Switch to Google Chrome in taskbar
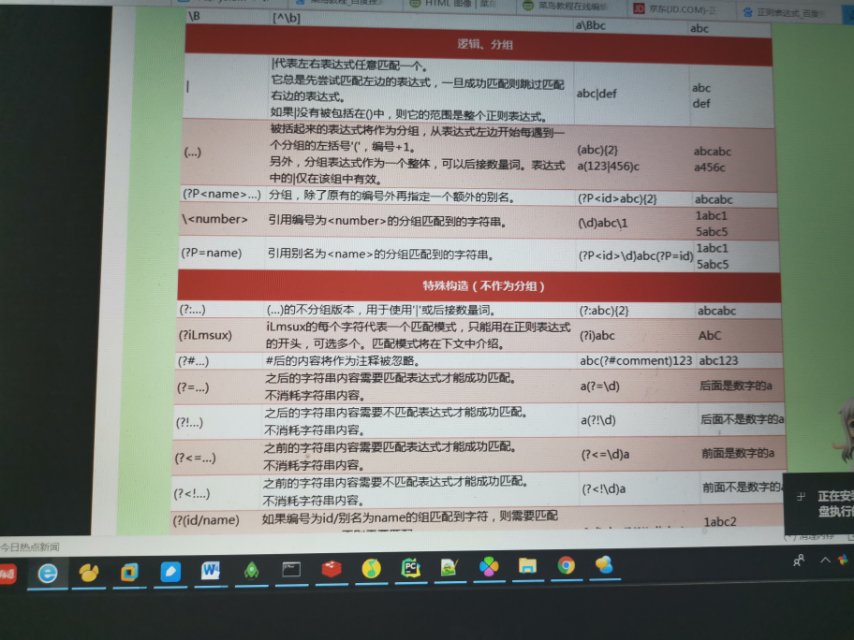Viewport: 854px width, 640px height. pyautogui.click(x=566, y=566)
